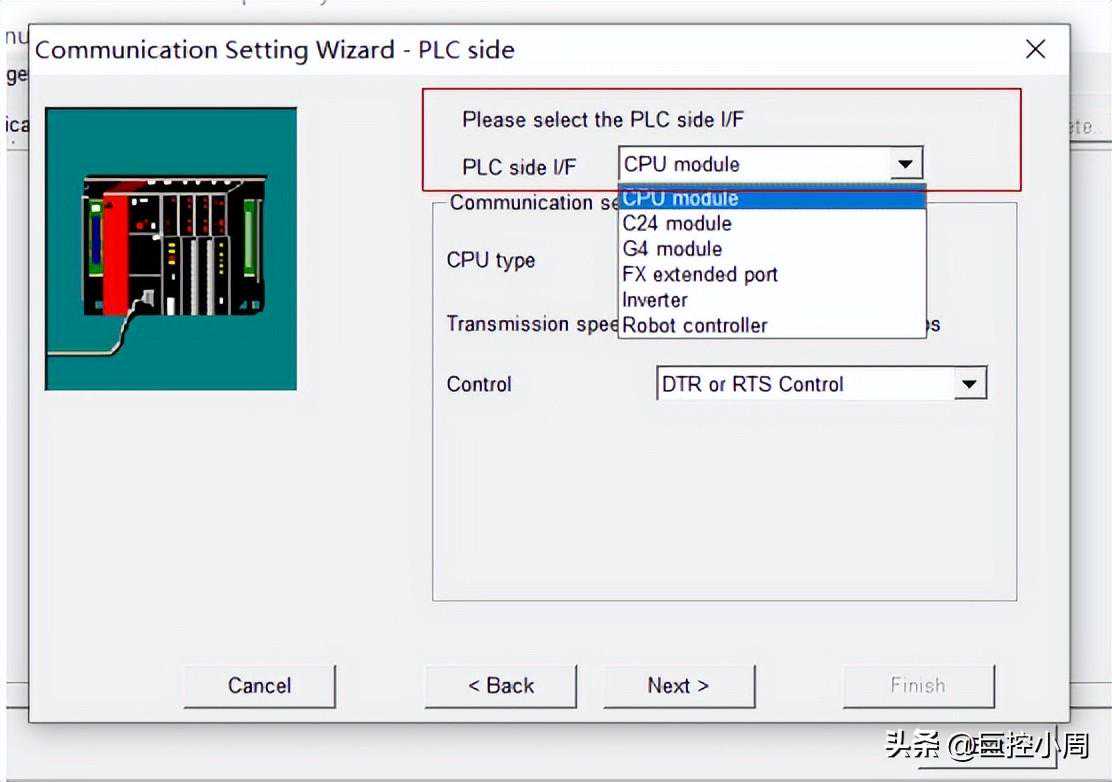Click the PLC rack illustration image
The width and height of the screenshot is (1112, 782).
coord(171,248)
